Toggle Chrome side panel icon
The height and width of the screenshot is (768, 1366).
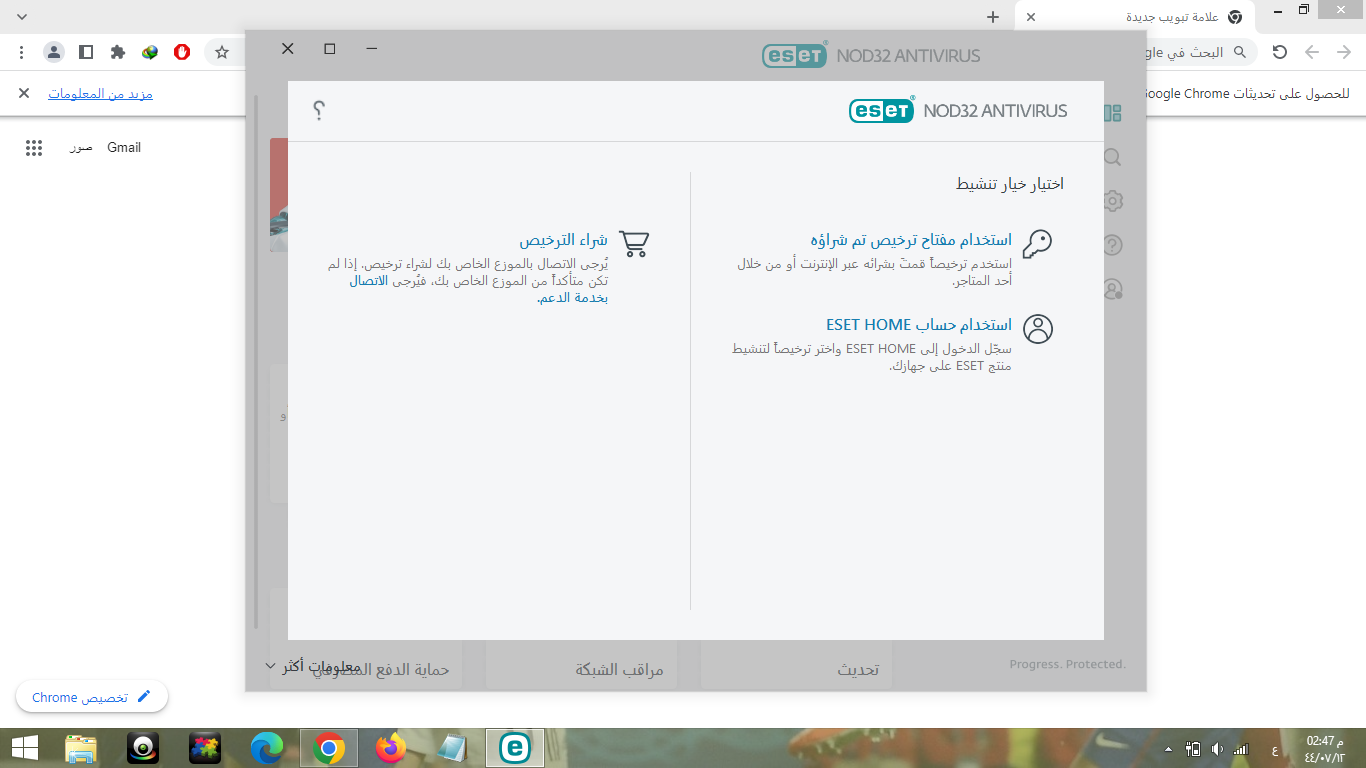(86, 52)
